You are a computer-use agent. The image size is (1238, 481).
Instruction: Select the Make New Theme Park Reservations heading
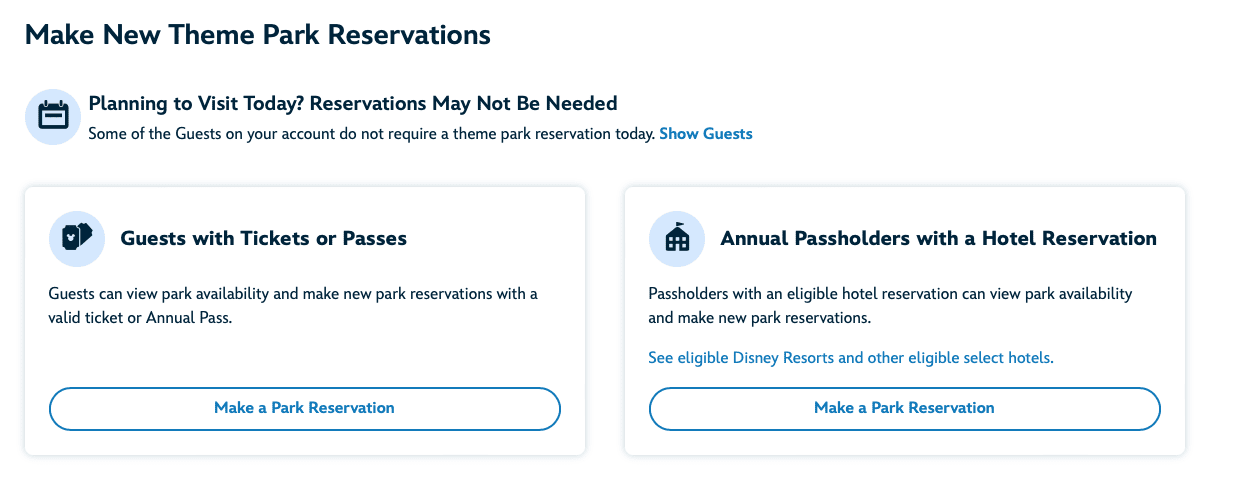coord(258,35)
